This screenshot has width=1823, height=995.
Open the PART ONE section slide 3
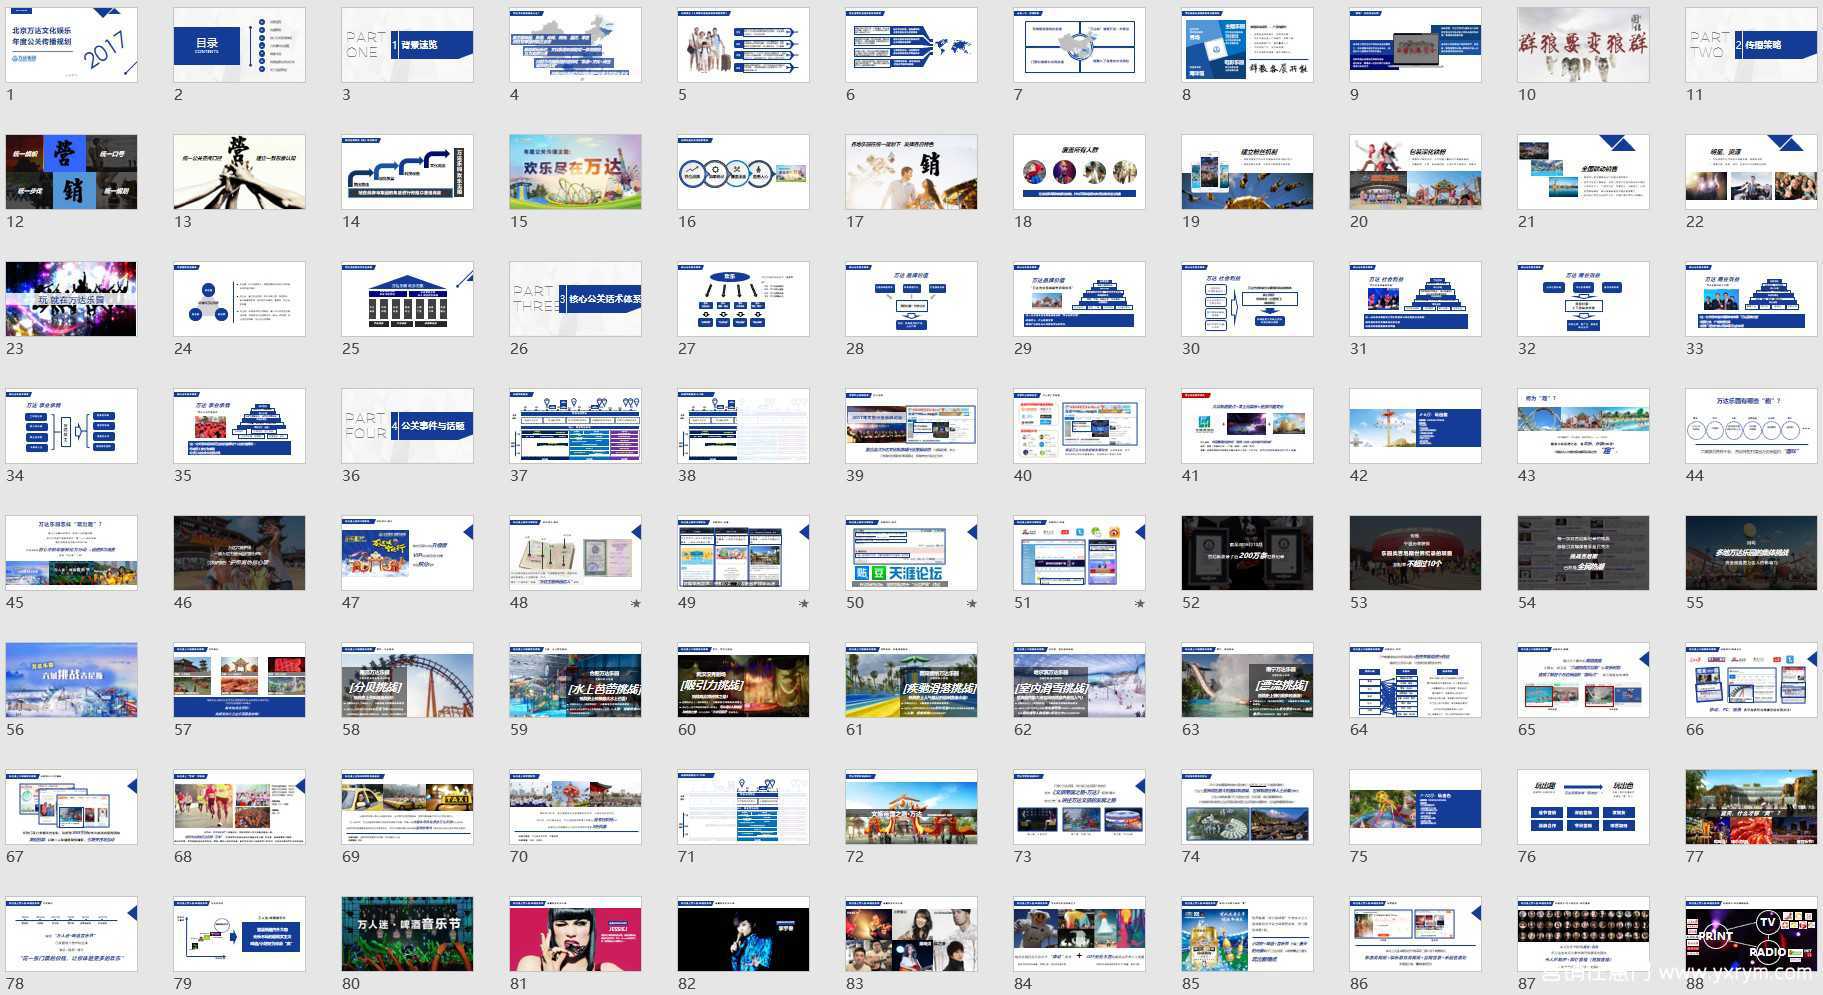(x=408, y=45)
